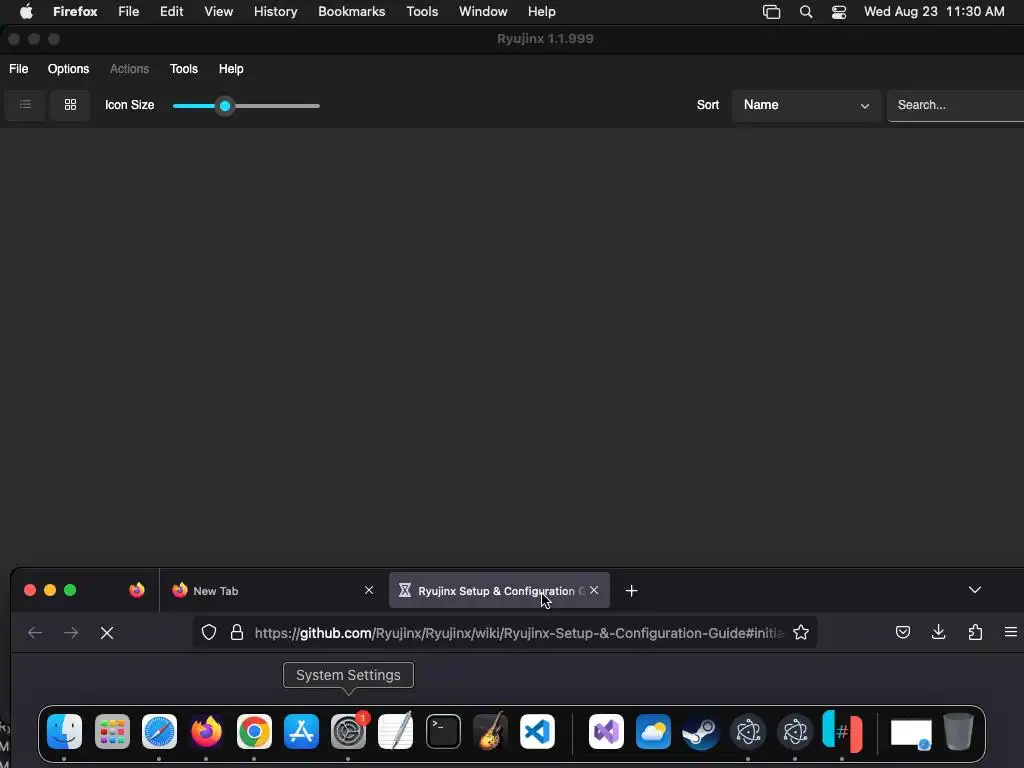Open Firefox downloads panel
Screen dimensions: 1024x768
pyautogui.click(x=938, y=632)
